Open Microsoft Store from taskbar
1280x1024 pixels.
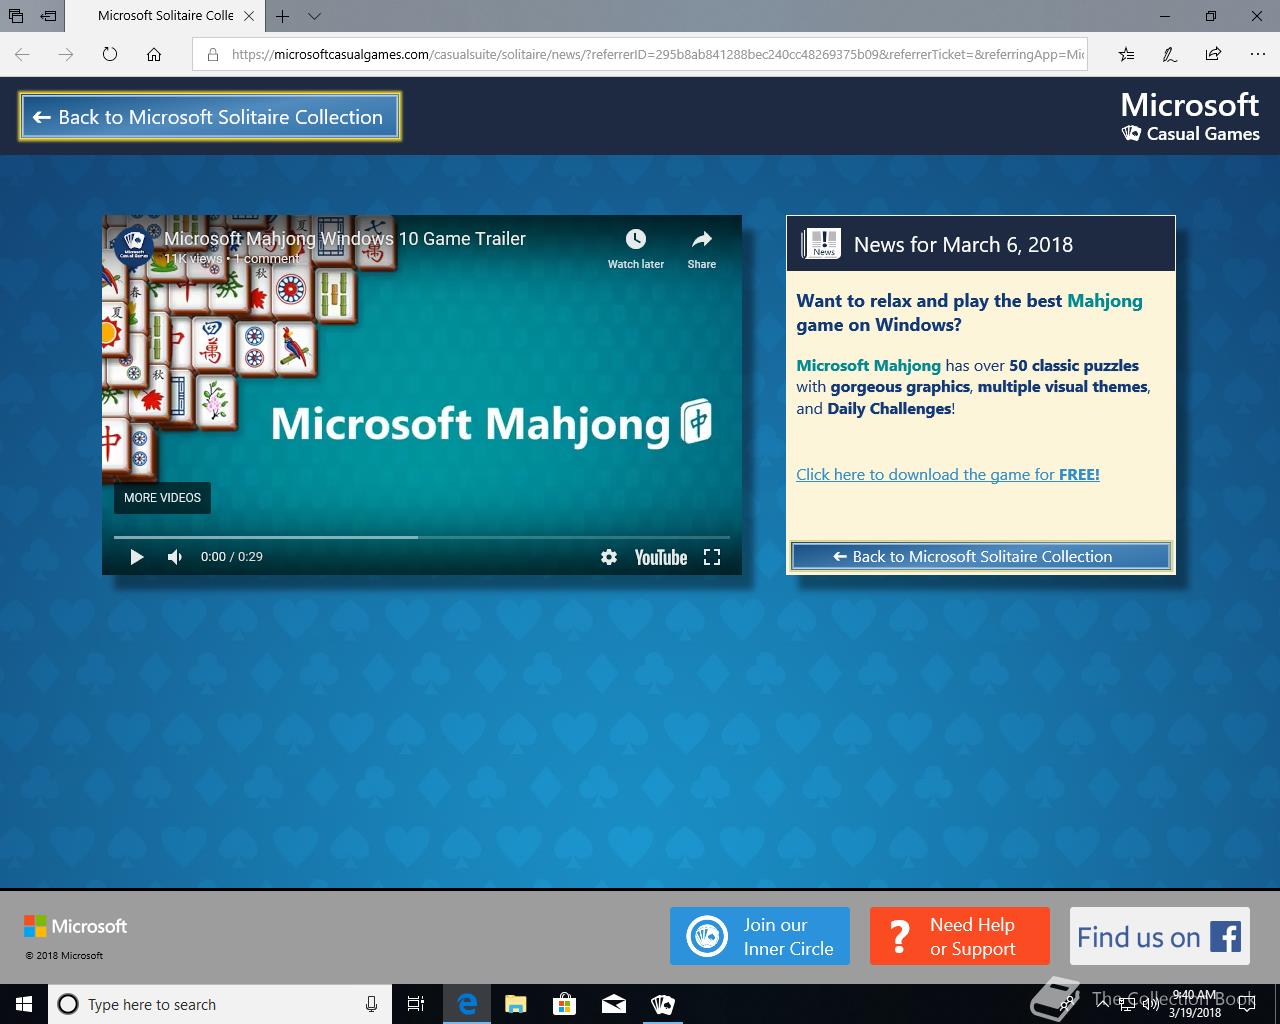pyautogui.click(x=565, y=1004)
